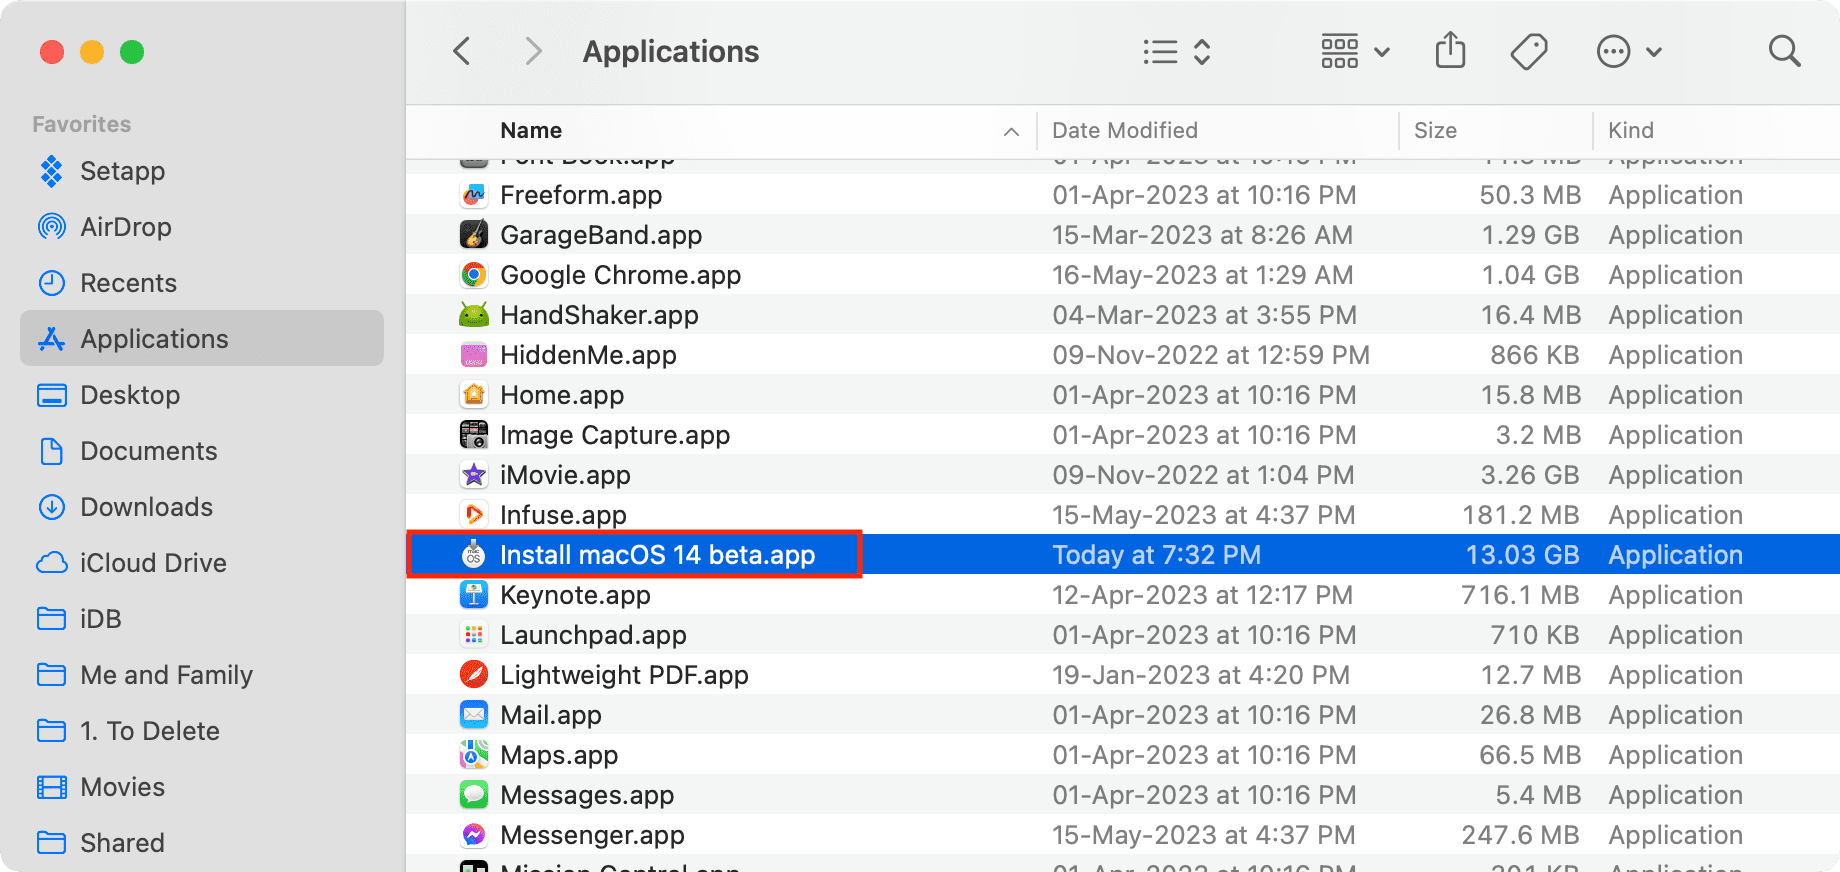Click the Search magnifier icon
Image resolution: width=1840 pixels, height=872 pixels.
coord(1784,51)
